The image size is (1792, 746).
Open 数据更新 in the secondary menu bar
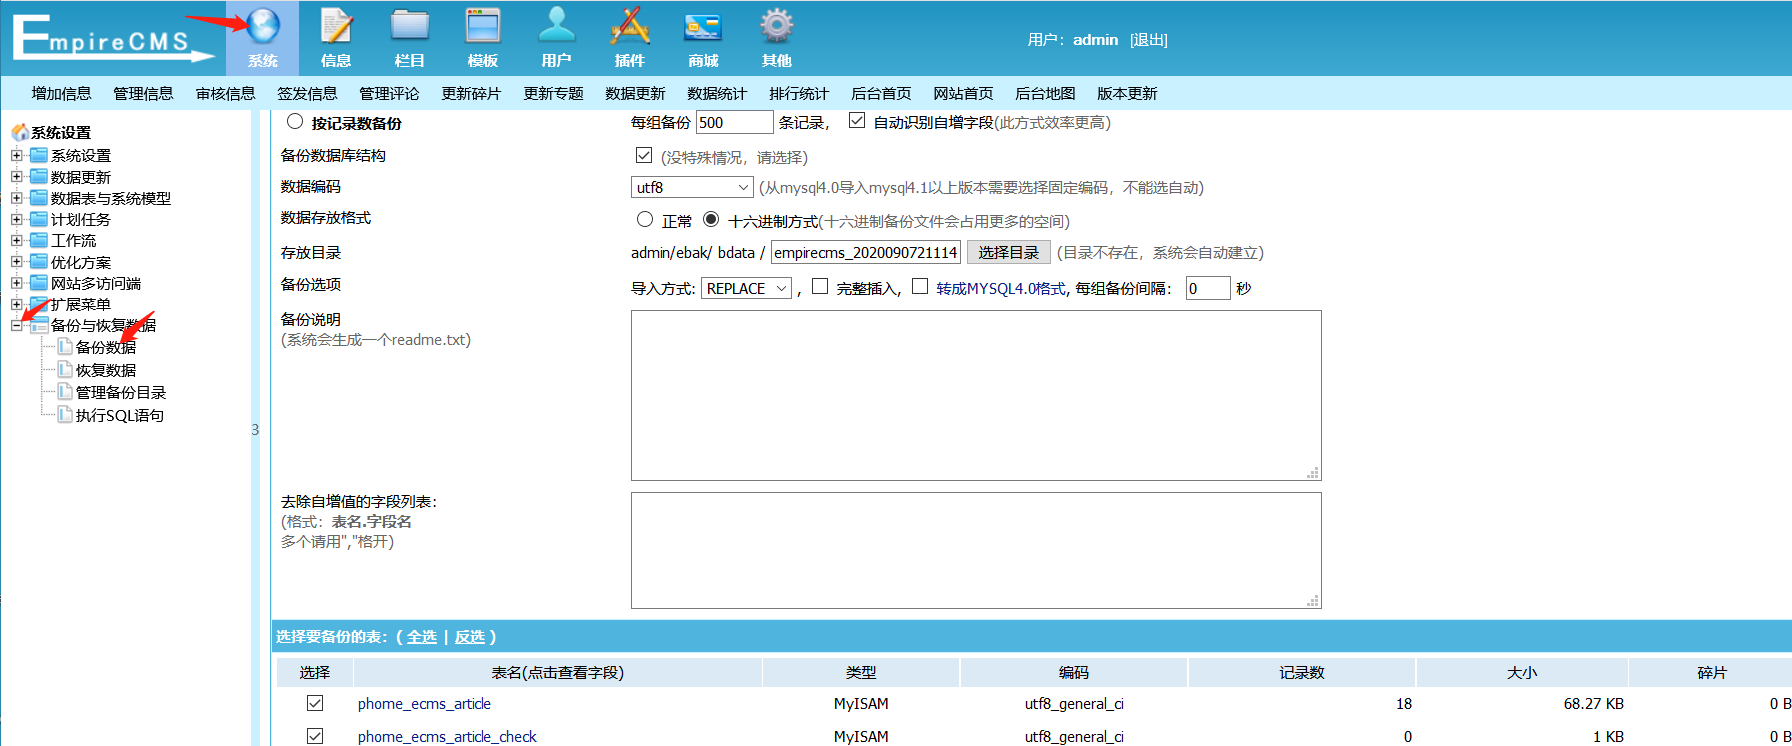(635, 93)
